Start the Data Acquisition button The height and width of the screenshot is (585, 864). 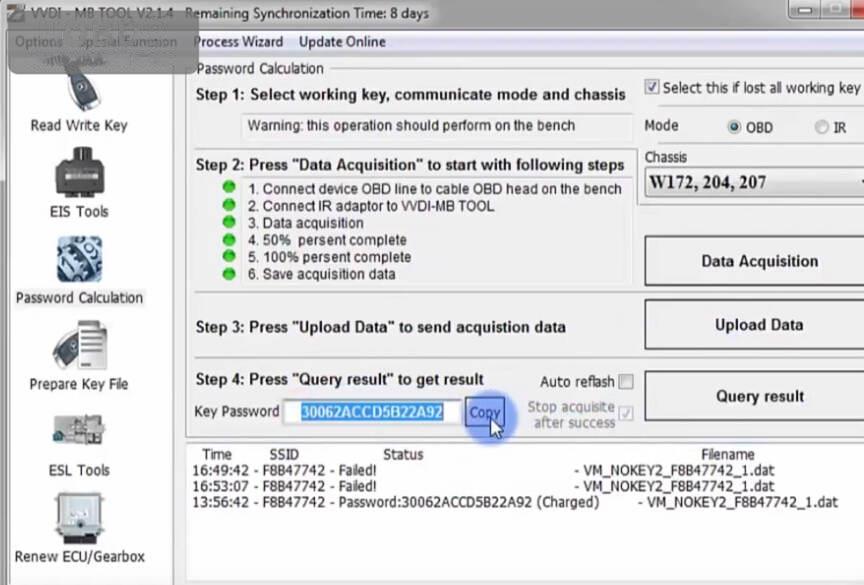[x=754, y=261]
